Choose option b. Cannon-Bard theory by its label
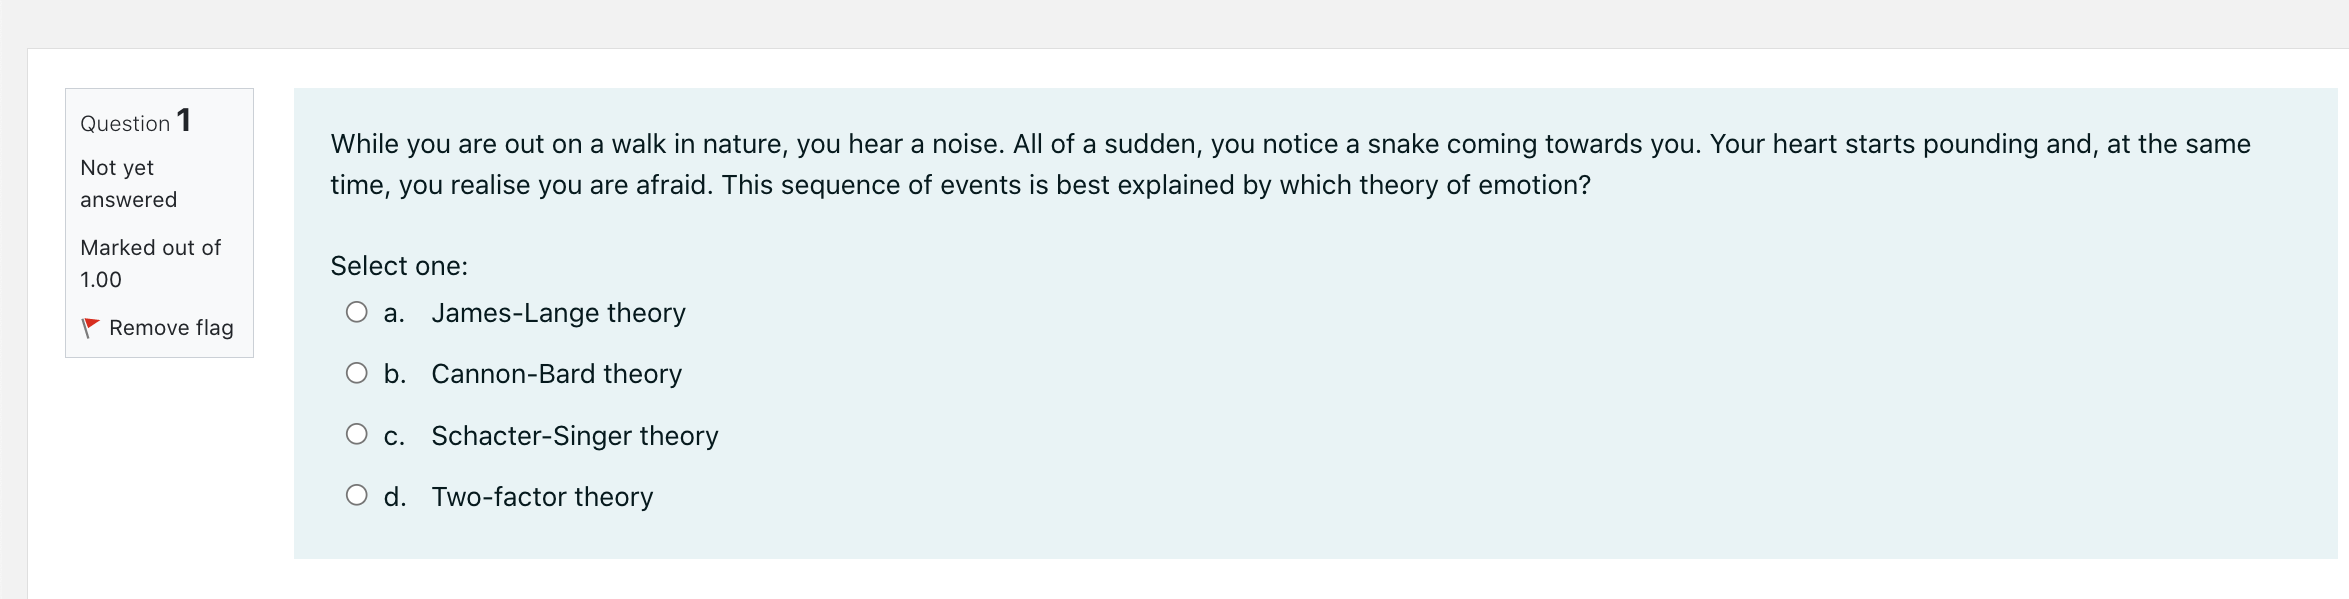The width and height of the screenshot is (2349, 599). [x=555, y=374]
